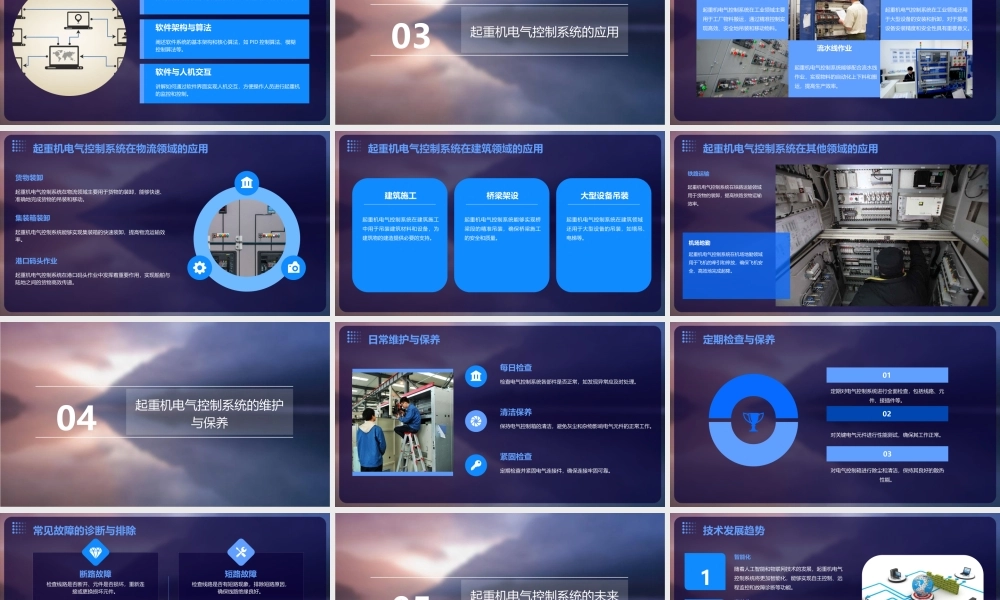
Task: Click the wrench tools icon above 短路故障
Action: pos(240,552)
